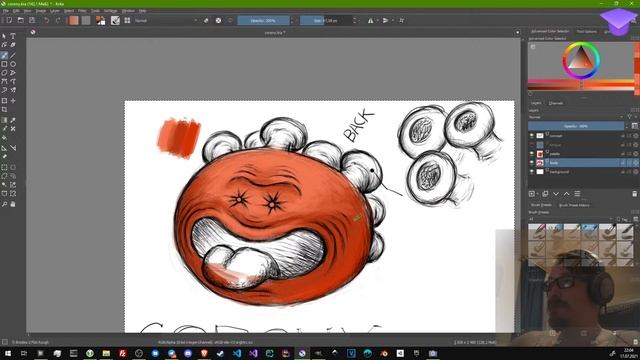This screenshot has width=640, height=360.
Task: Create a new document from toolbar
Action: point(9,20)
